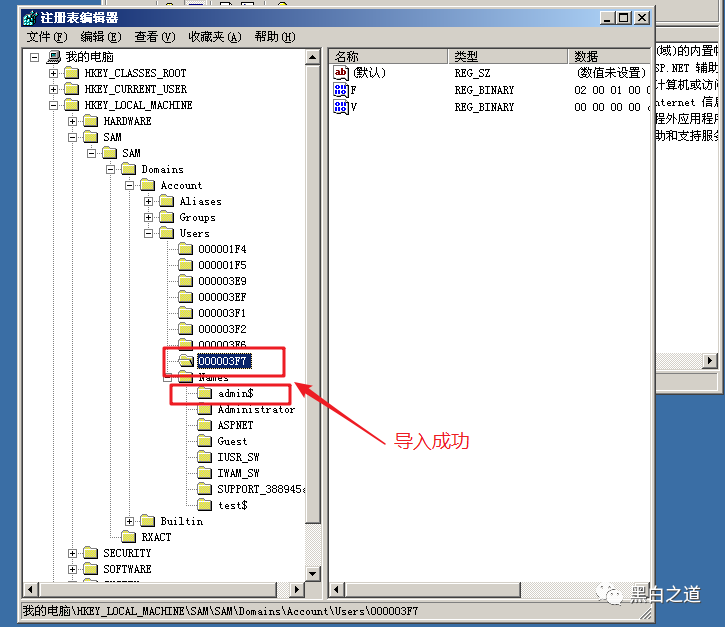Click the tree pane horizontal scroll-right arrow
The width and height of the screenshot is (725, 627).
pos(298,589)
